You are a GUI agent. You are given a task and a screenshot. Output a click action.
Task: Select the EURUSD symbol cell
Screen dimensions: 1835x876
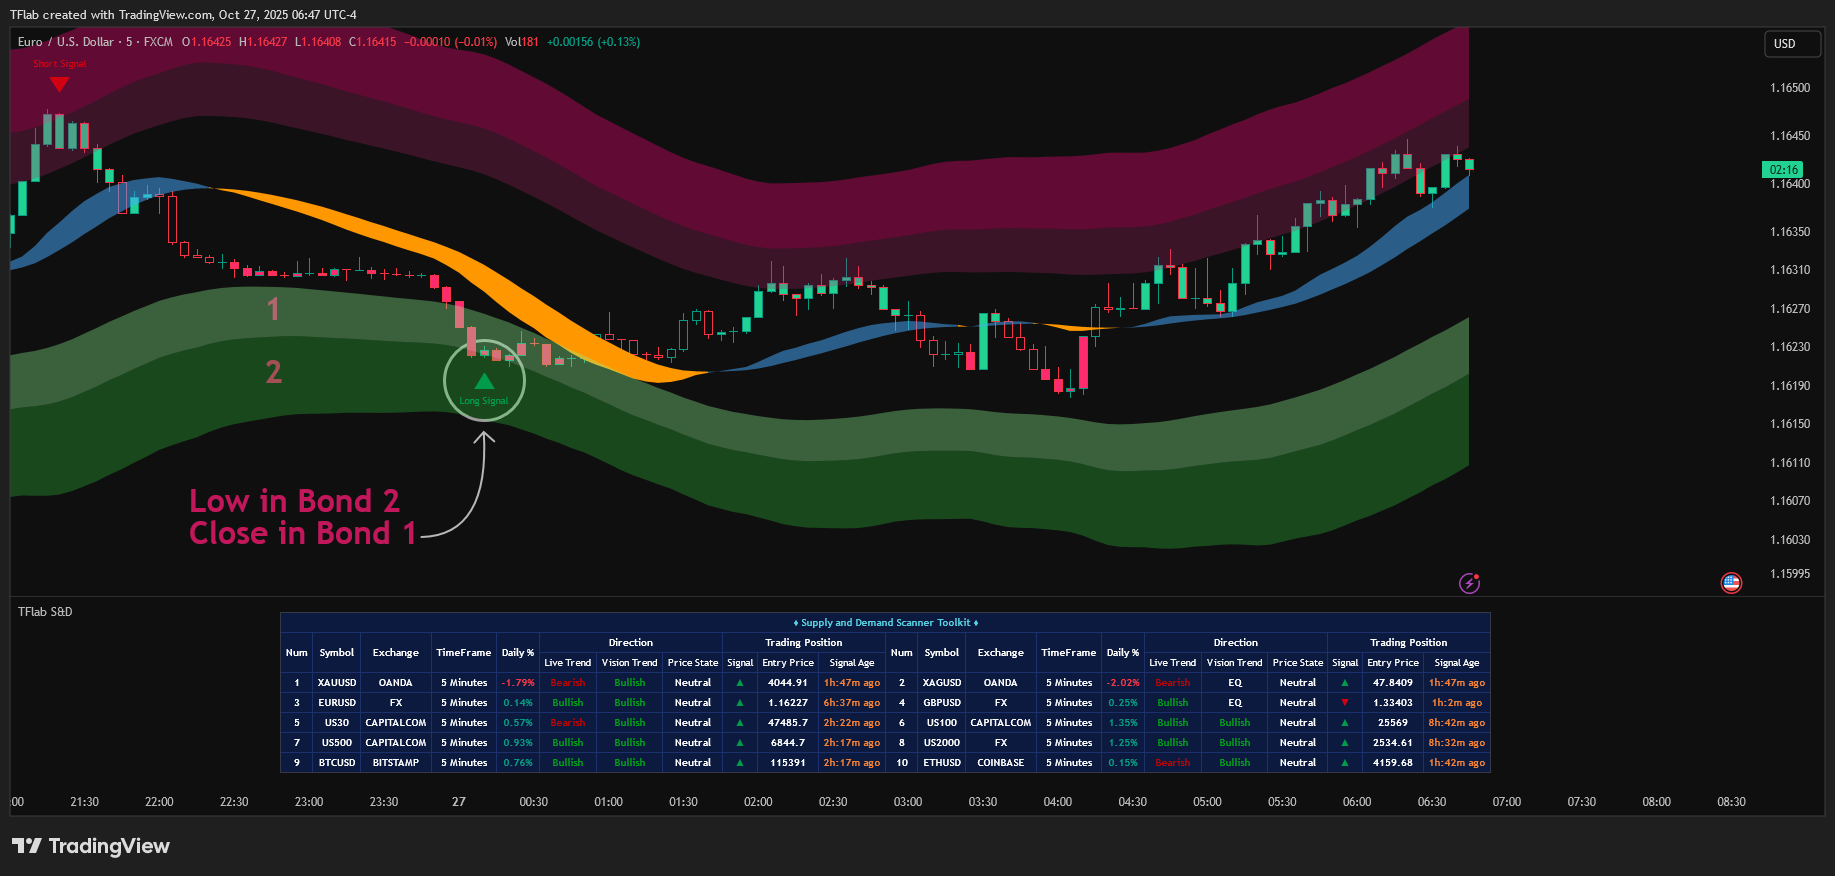[337, 703]
